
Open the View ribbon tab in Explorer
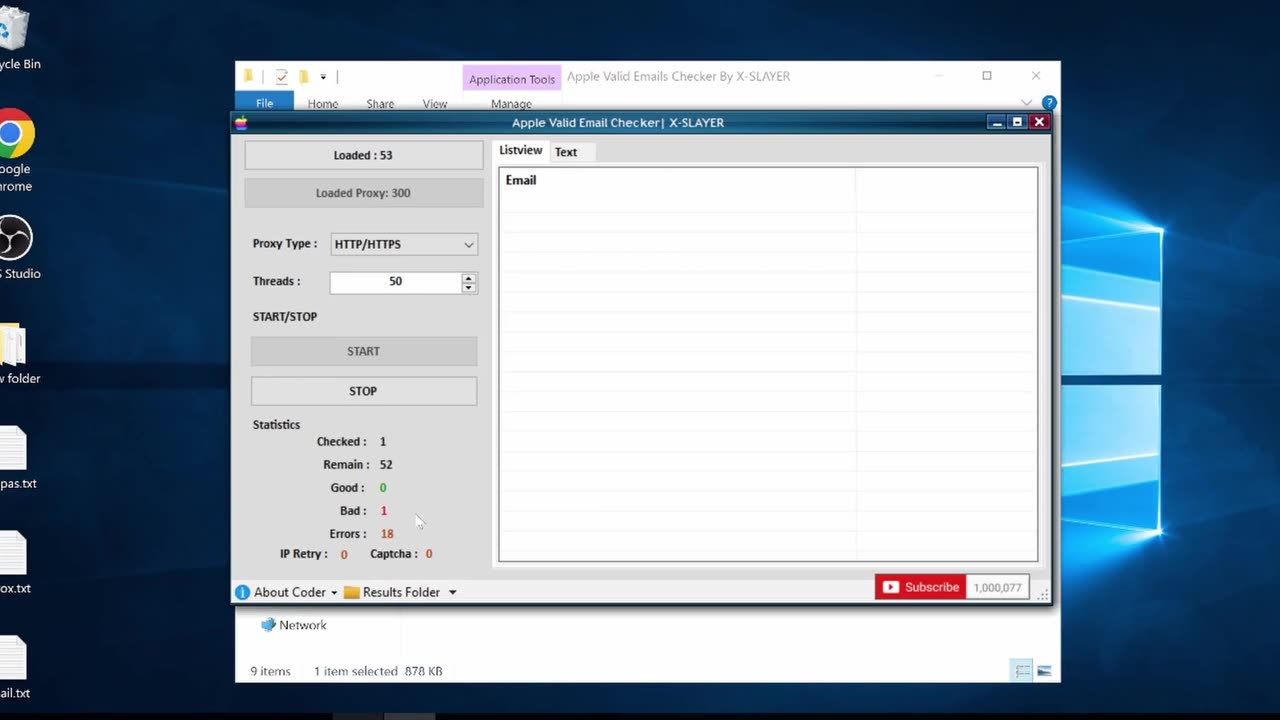point(435,103)
